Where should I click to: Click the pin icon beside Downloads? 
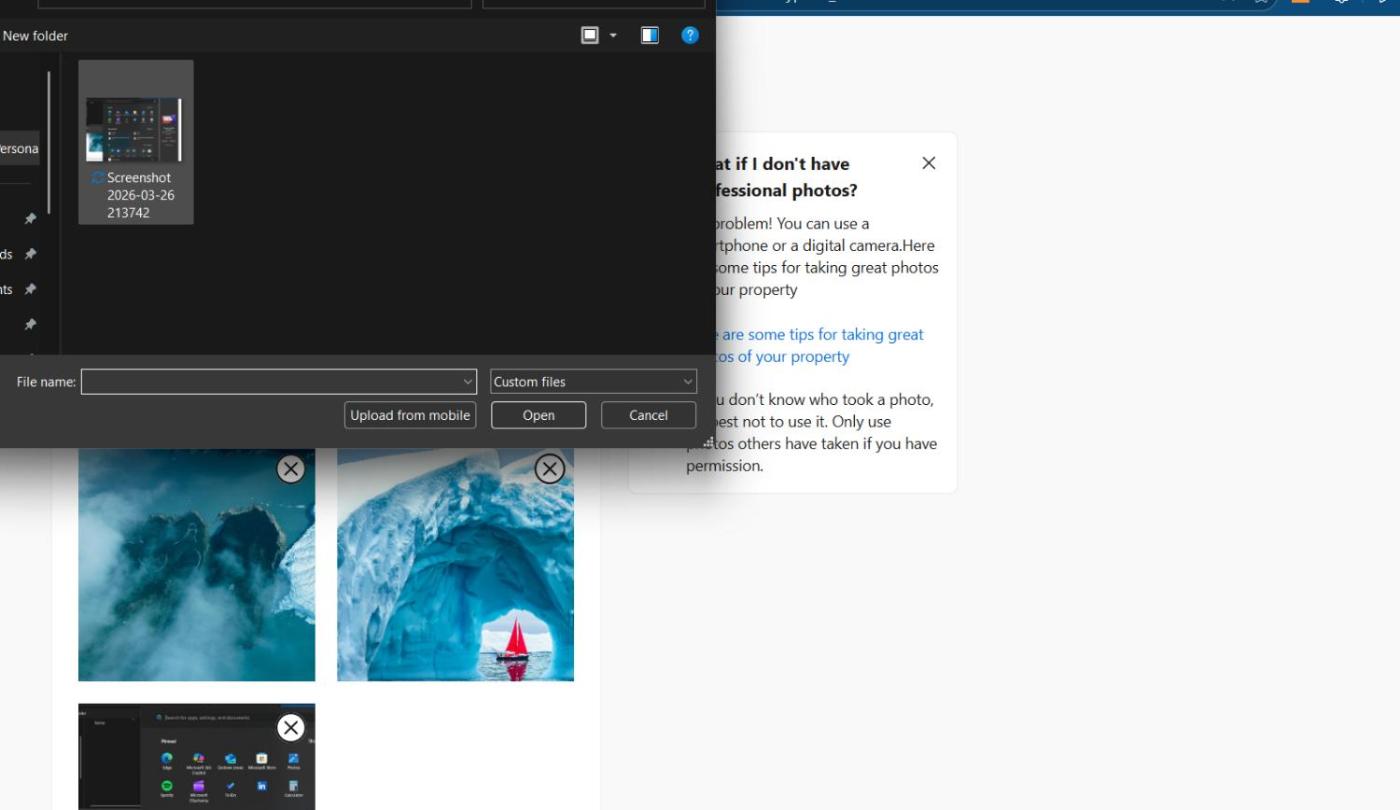click(x=30, y=254)
